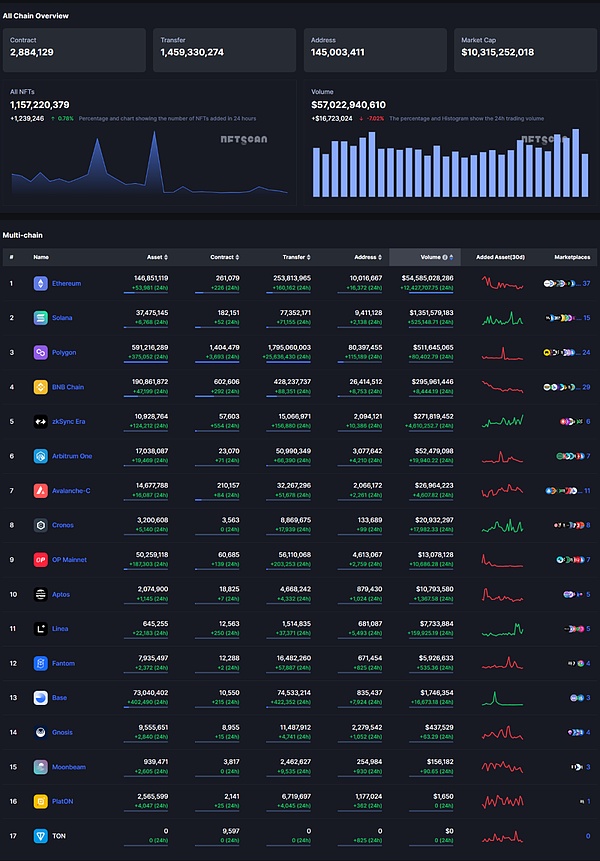Click the Market Cap overview card
Image resolution: width=600 pixels, height=861 pixels.
coord(523,49)
